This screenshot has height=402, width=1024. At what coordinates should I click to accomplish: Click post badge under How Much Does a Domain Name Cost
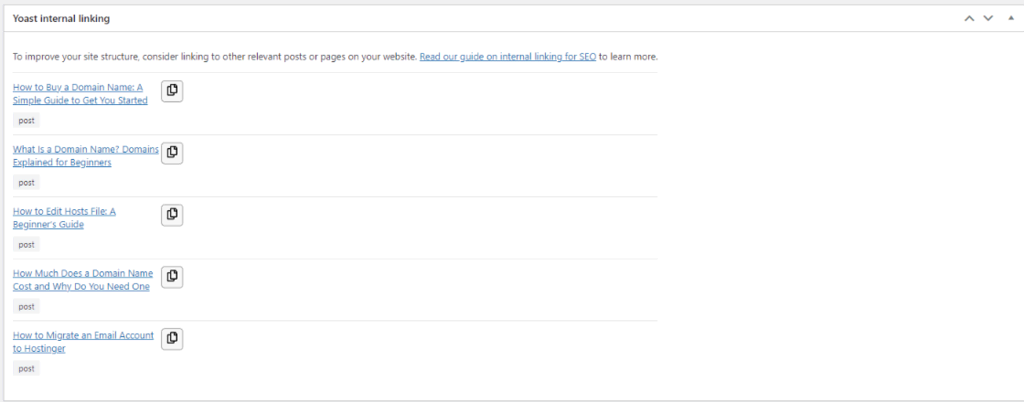[x=26, y=306]
